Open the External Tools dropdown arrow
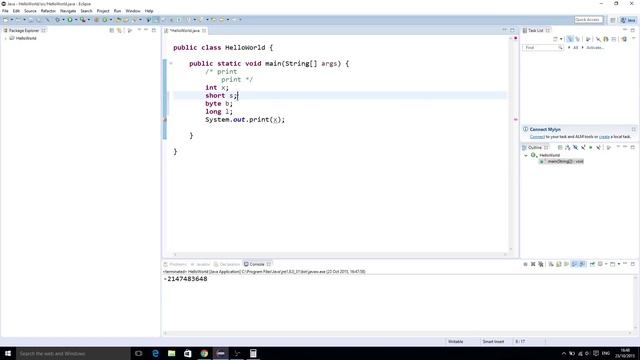This screenshot has width=640, height=360. pyautogui.click(x=89, y=20)
